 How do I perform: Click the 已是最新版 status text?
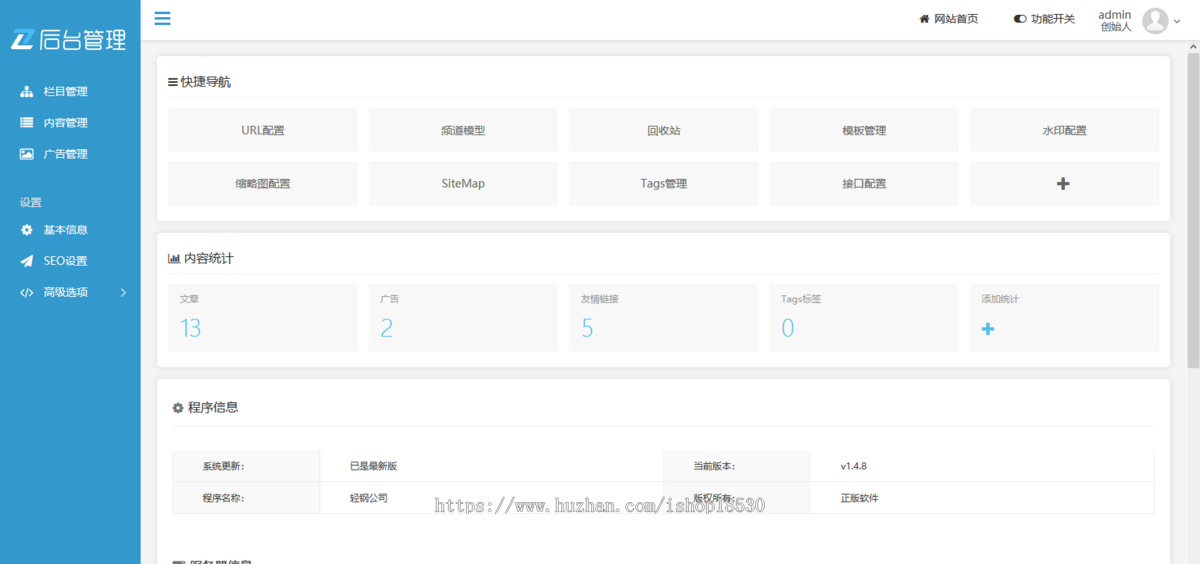coord(374,466)
